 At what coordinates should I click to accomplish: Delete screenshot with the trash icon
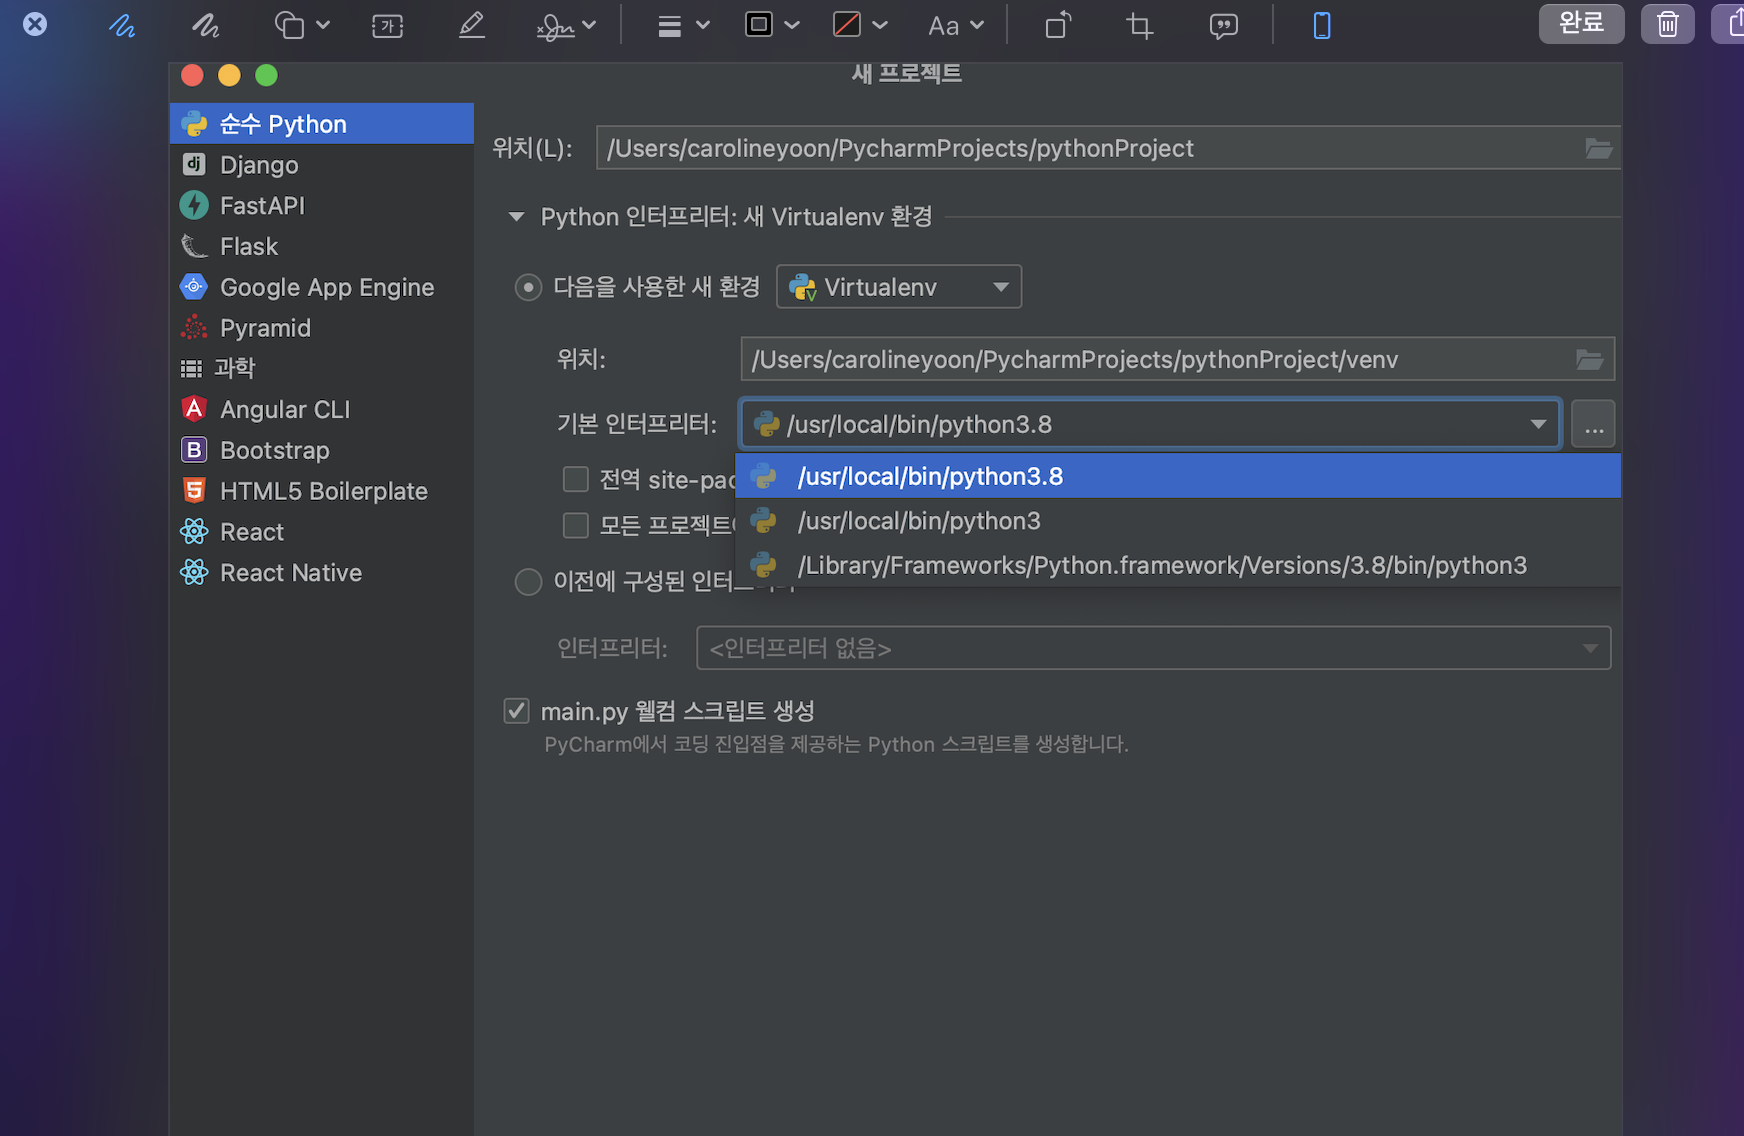[1668, 23]
